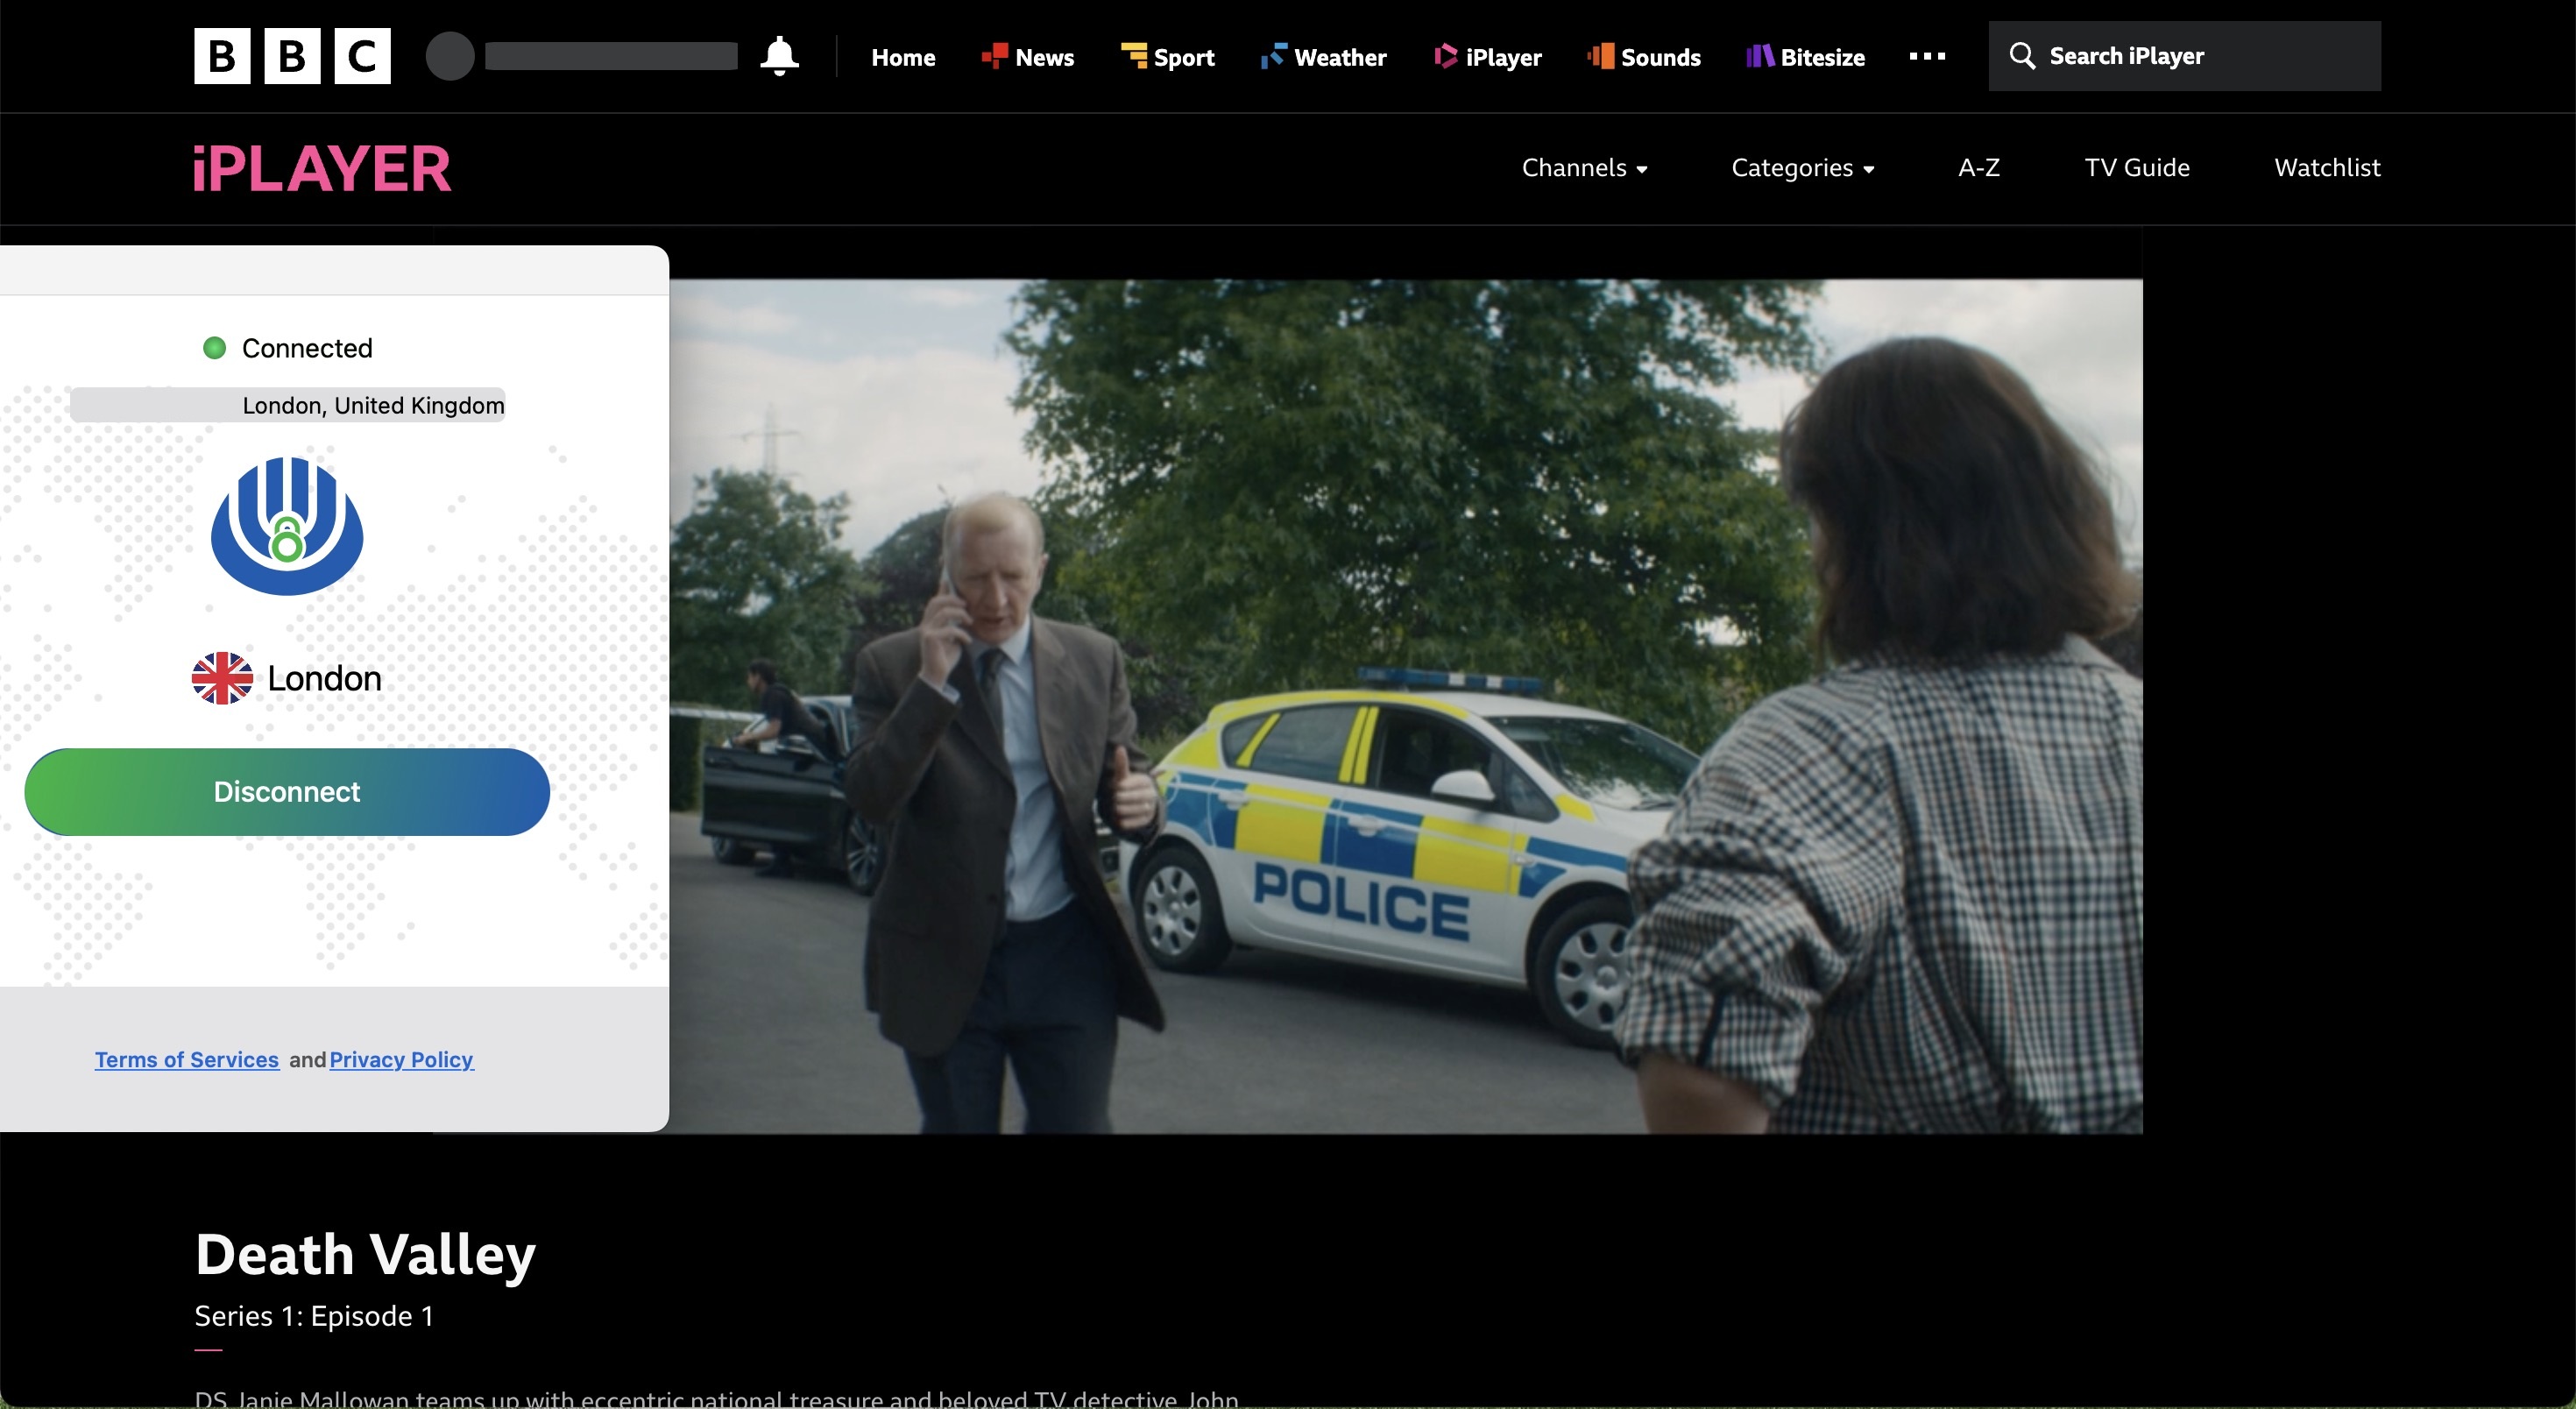This screenshot has width=2576, height=1409.
Task: Go to the BBC Home link
Action: (x=903, y=57)
